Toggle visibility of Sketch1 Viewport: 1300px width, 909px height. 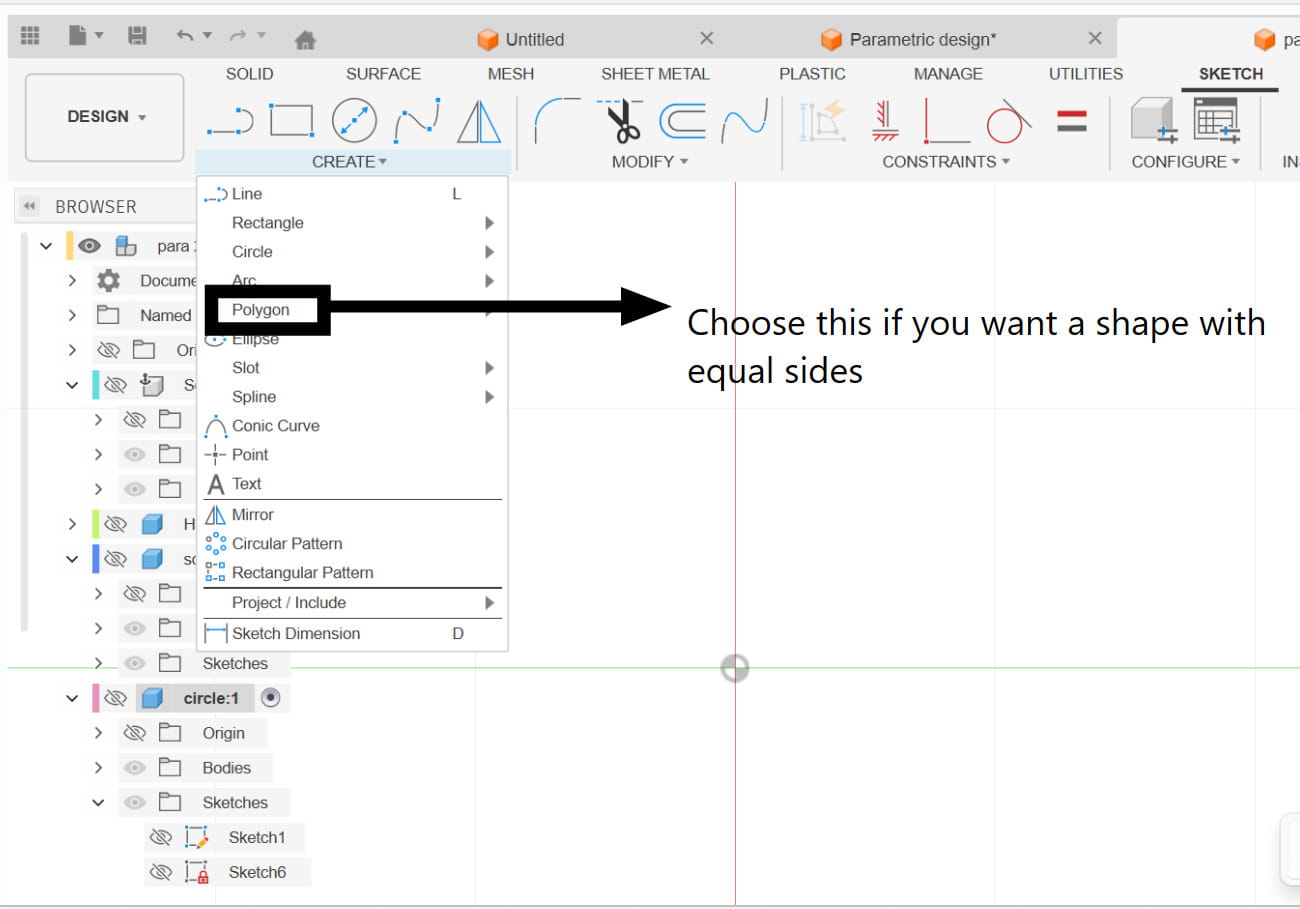tap(160, 837)
